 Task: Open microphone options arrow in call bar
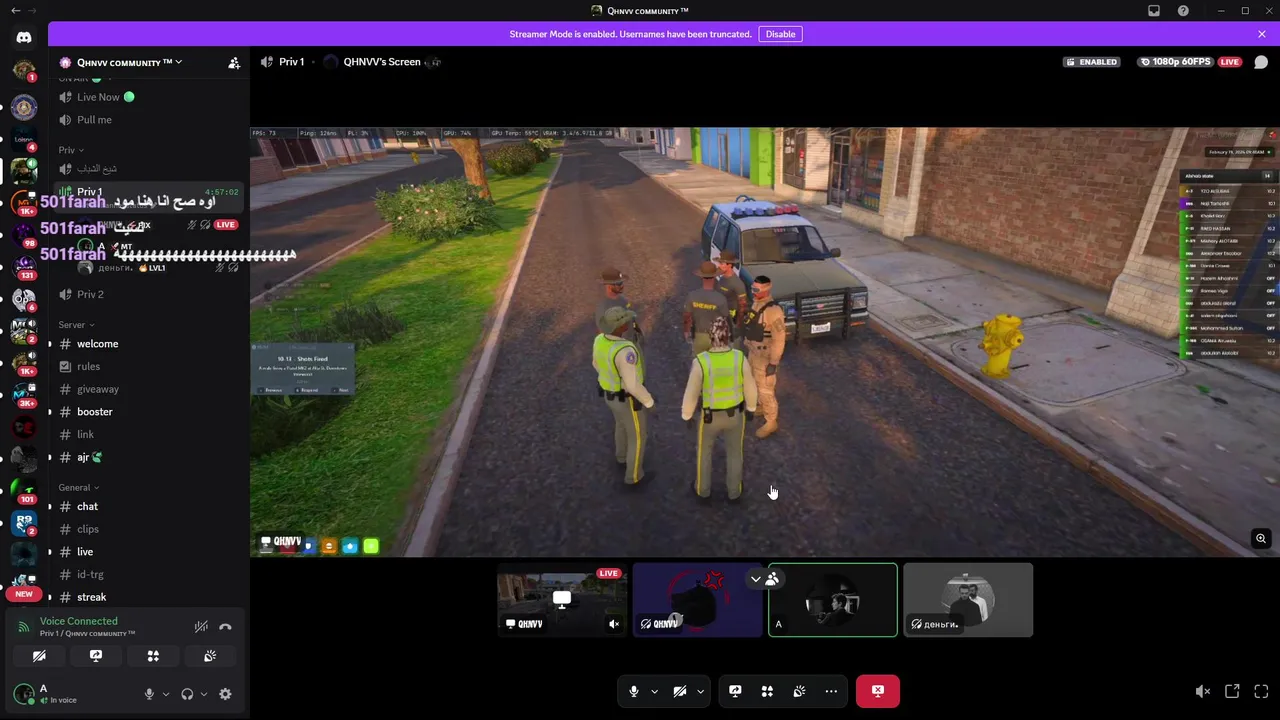point(655,691)
